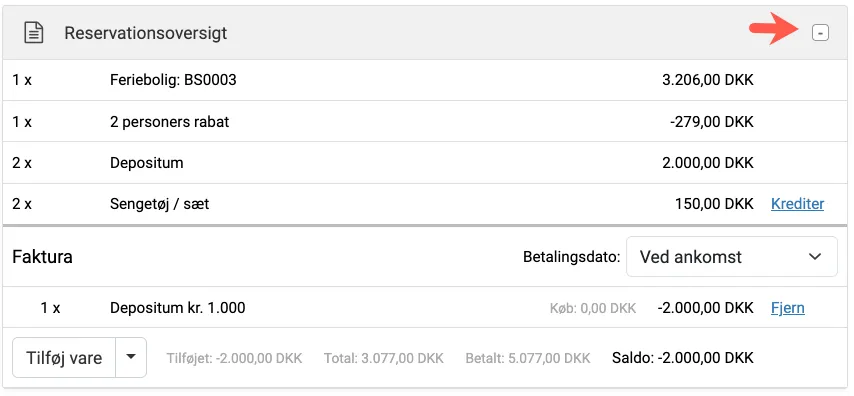Select the 2 personers rabat row

point(424,121)
